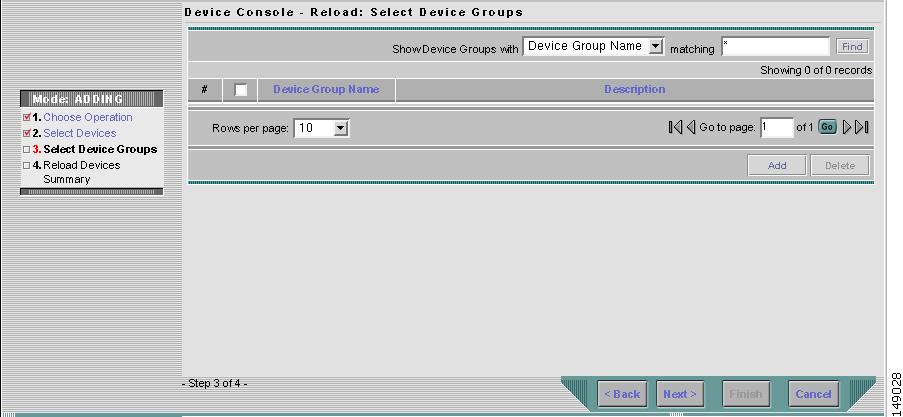Go to the previous page arrow icon
This screenshot has width=903, height=417.
coord(691,127)
